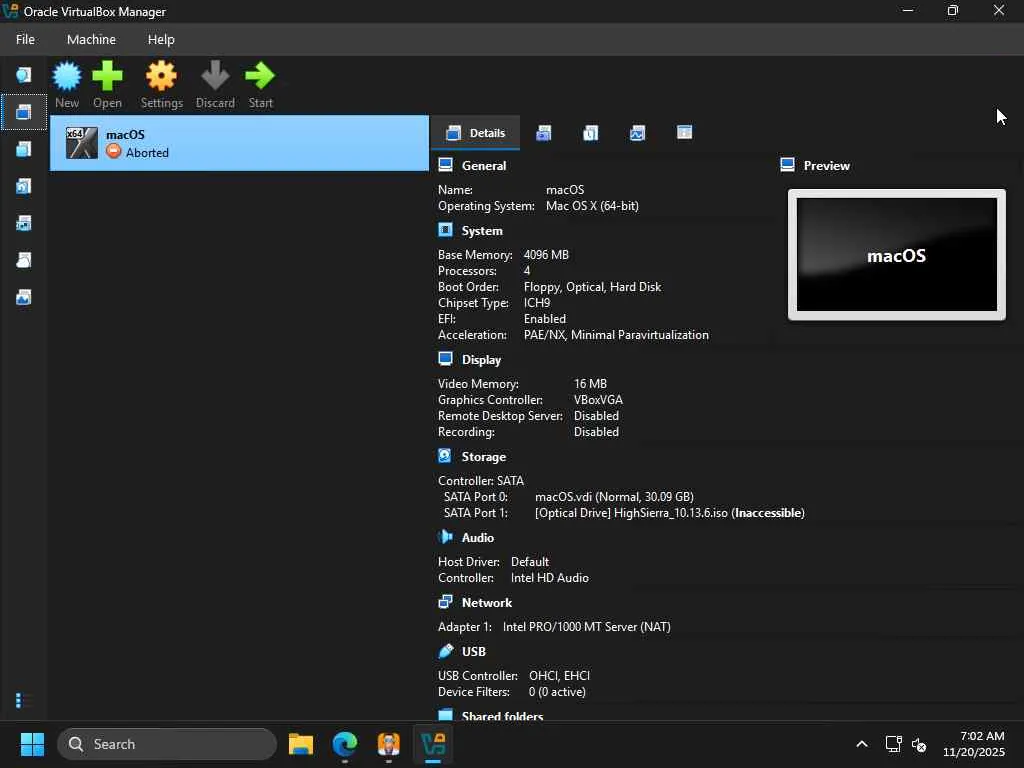Click the Storage section heading
This screenshot has height=768, width=1024.
tap(484, 457)
